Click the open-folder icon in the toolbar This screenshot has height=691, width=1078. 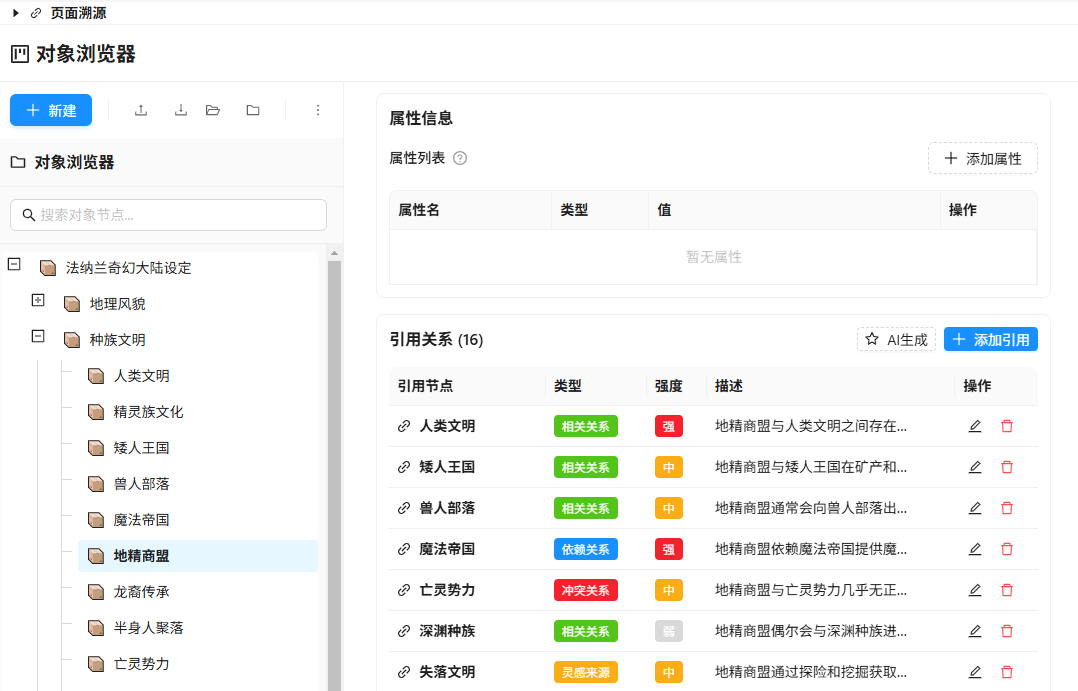[213, 110]
